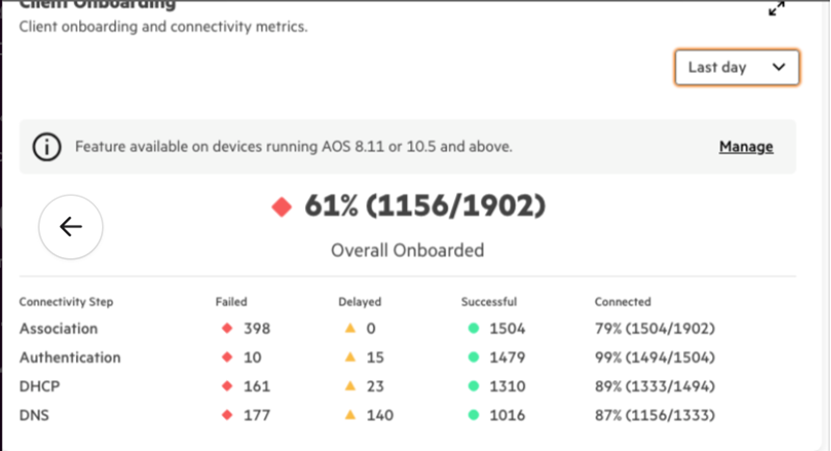831x451 pixels.
Task: Select the DHCP connectivity step
Action: 40,386
